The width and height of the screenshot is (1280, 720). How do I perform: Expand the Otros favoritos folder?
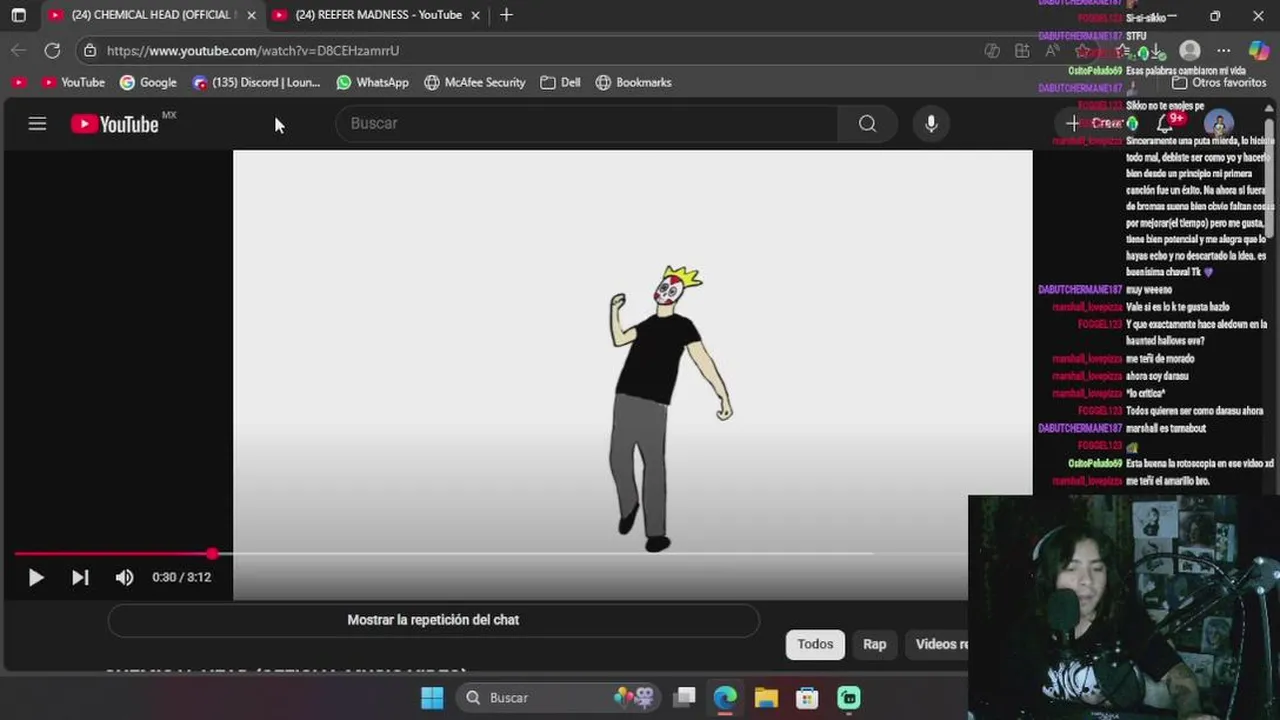1219,83
